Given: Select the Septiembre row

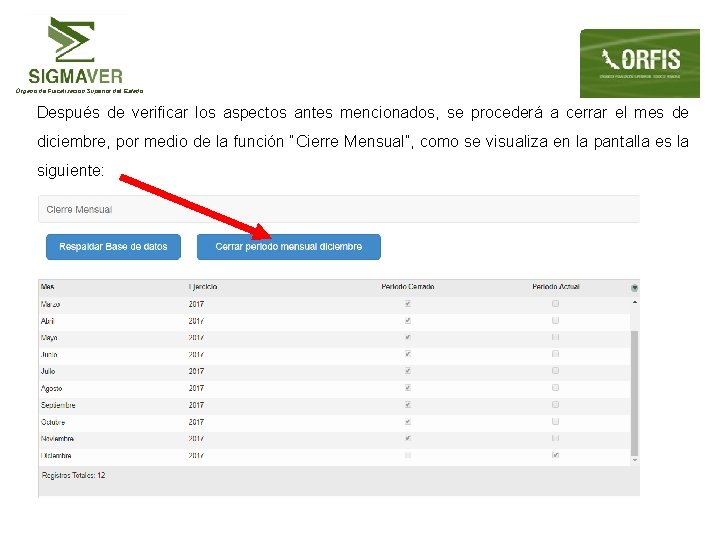Looking at the screenshot, I should tap(334, 405).
